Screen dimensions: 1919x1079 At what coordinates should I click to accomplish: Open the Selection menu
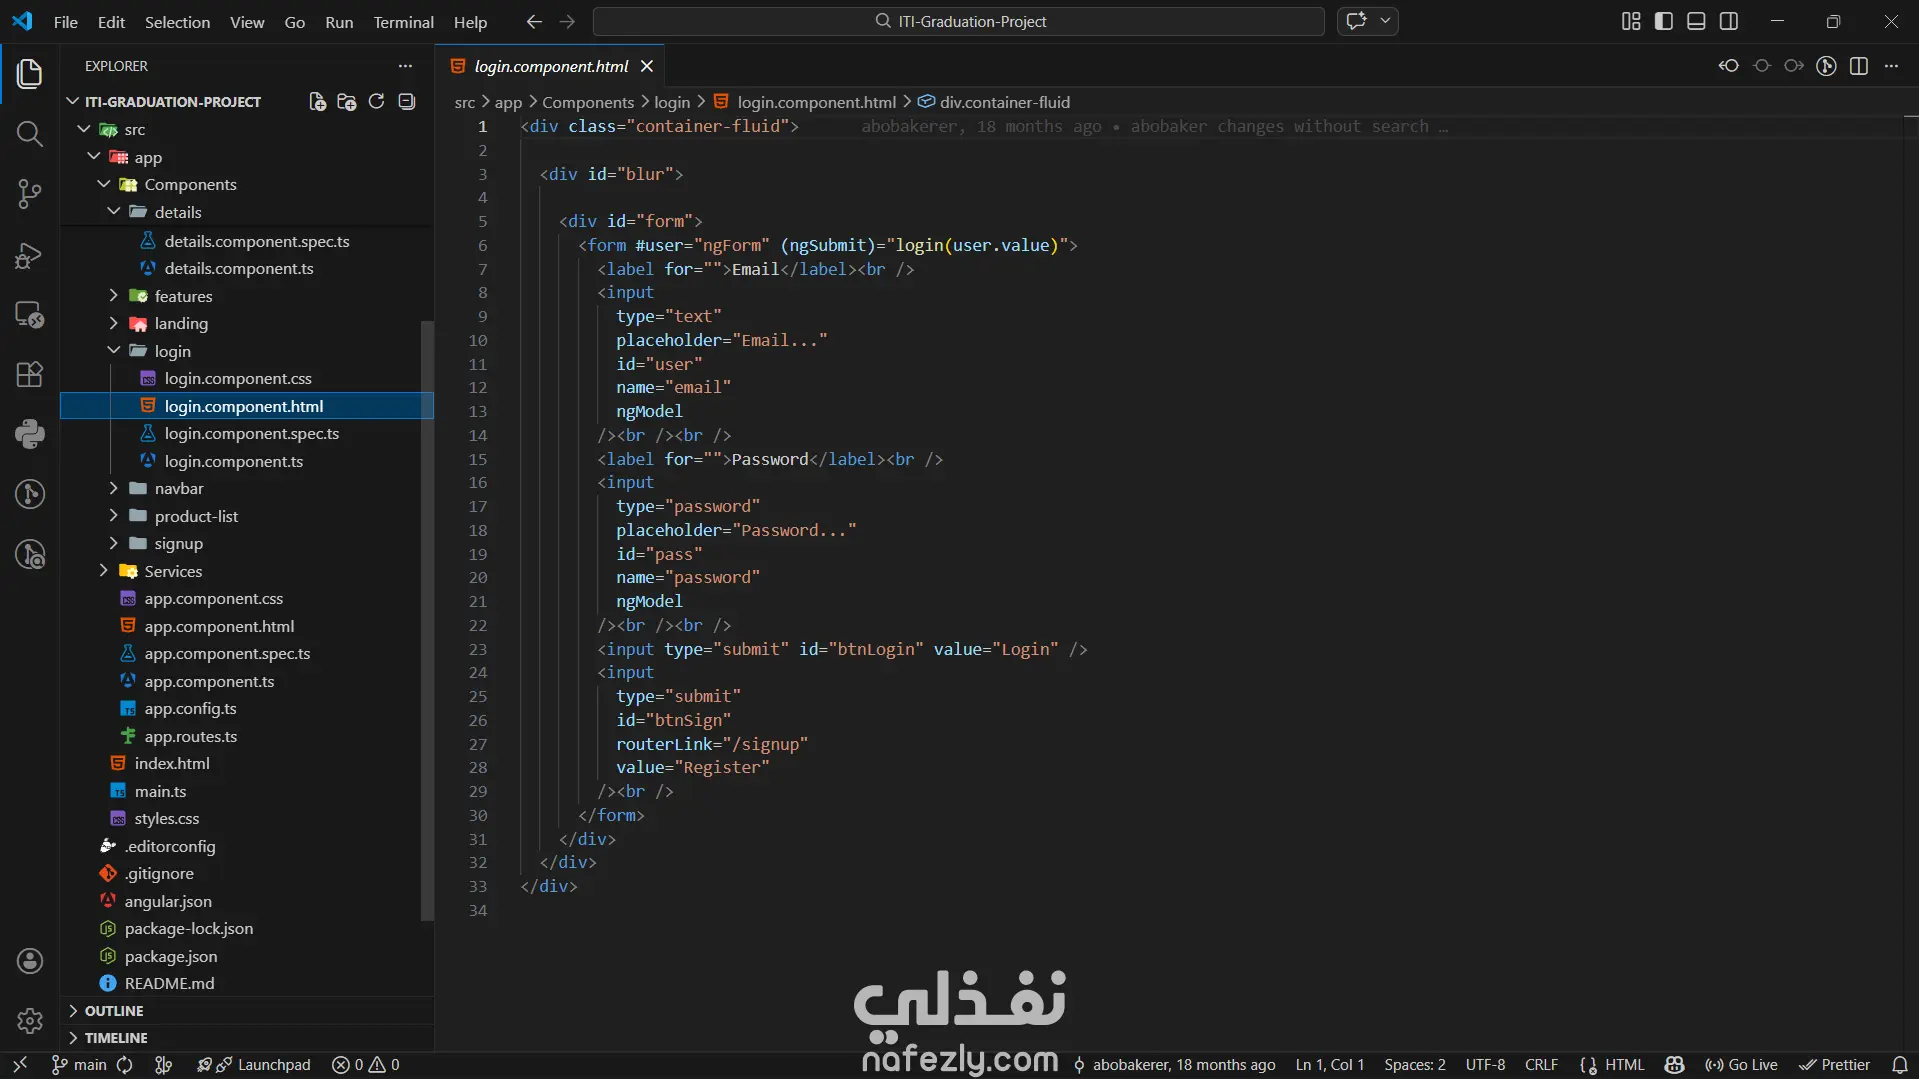coord(177,22)
